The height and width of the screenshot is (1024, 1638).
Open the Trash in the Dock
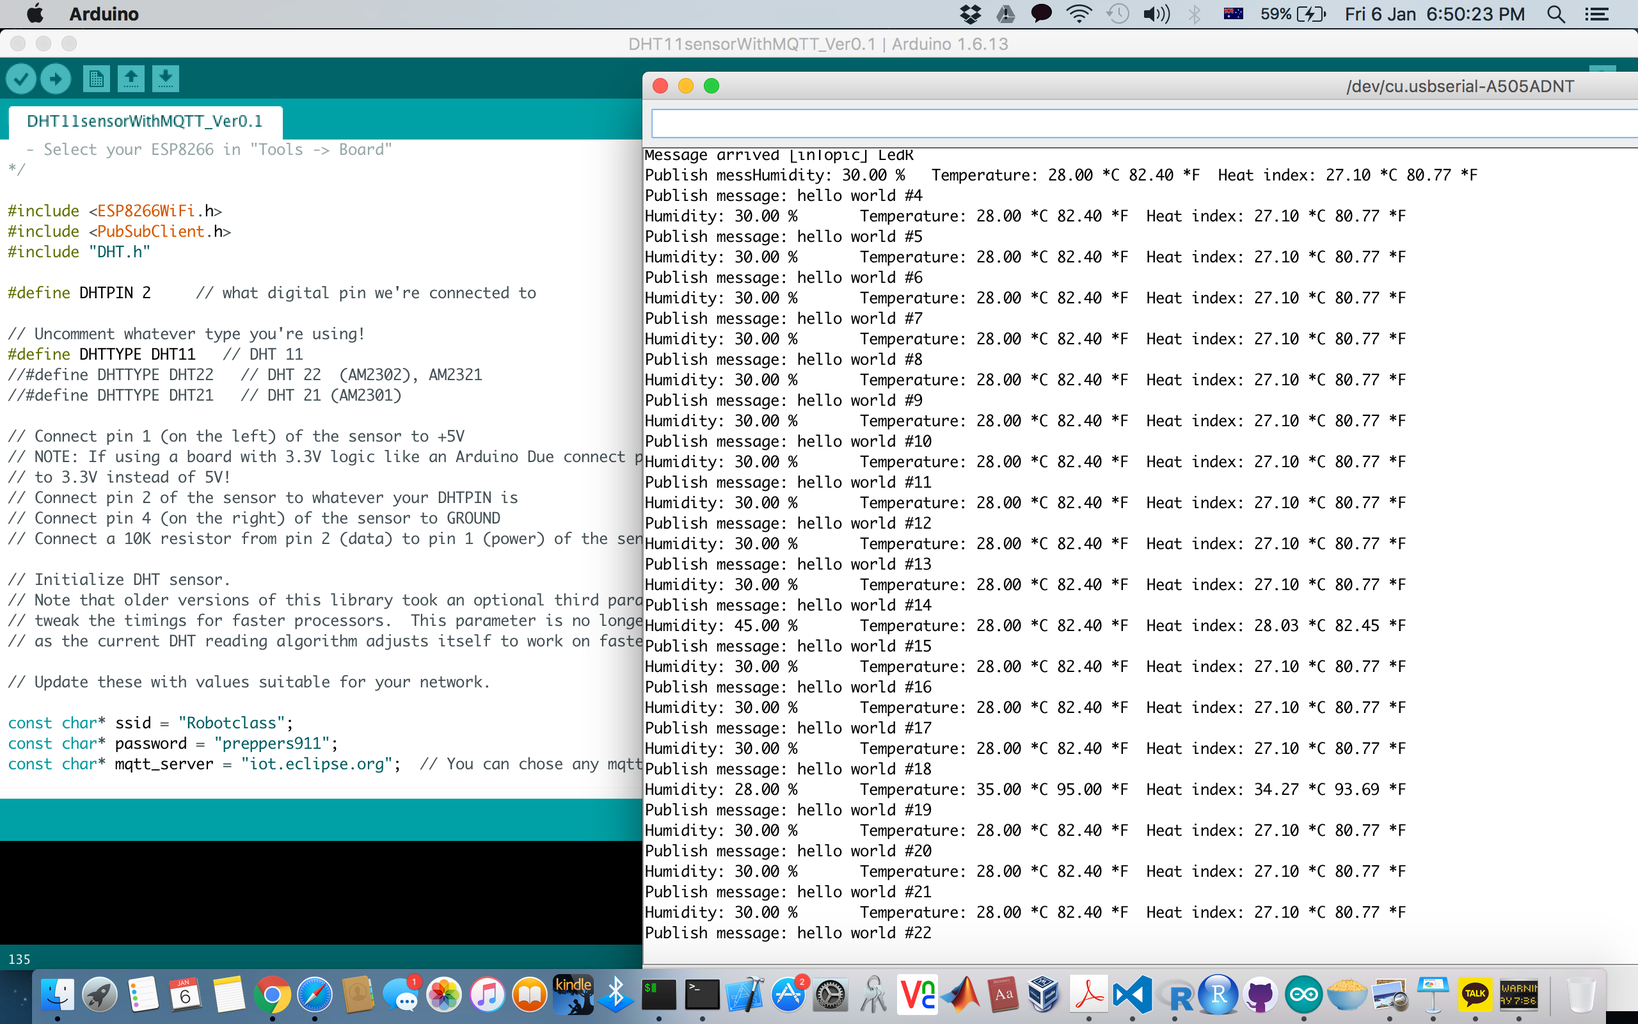click(x=1581, y=995)
